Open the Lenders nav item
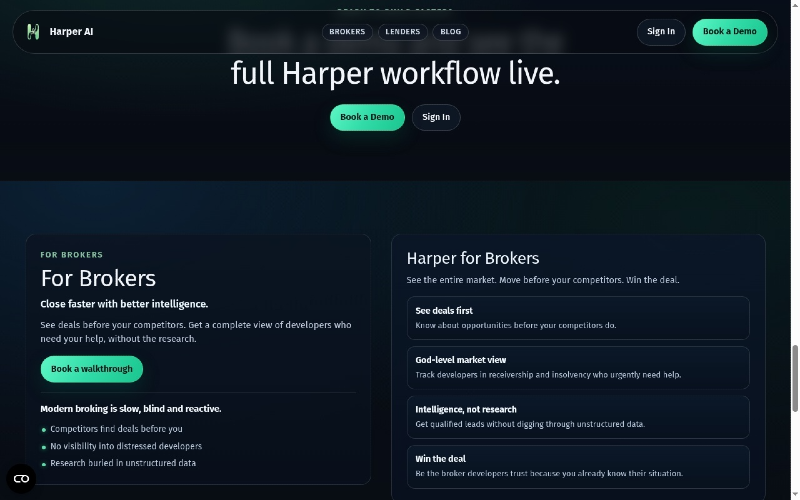The width and height of the screenshot is (800, 500). pos(403,32)
